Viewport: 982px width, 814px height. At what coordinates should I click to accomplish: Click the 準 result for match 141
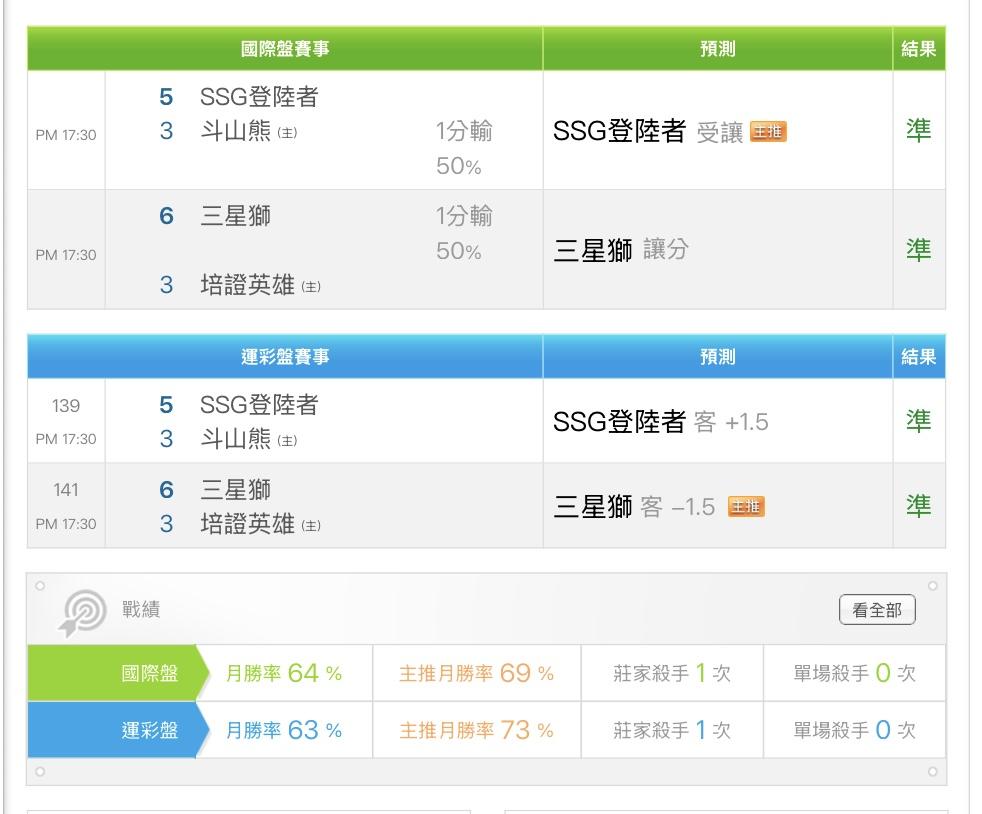(x=918, y=506)
